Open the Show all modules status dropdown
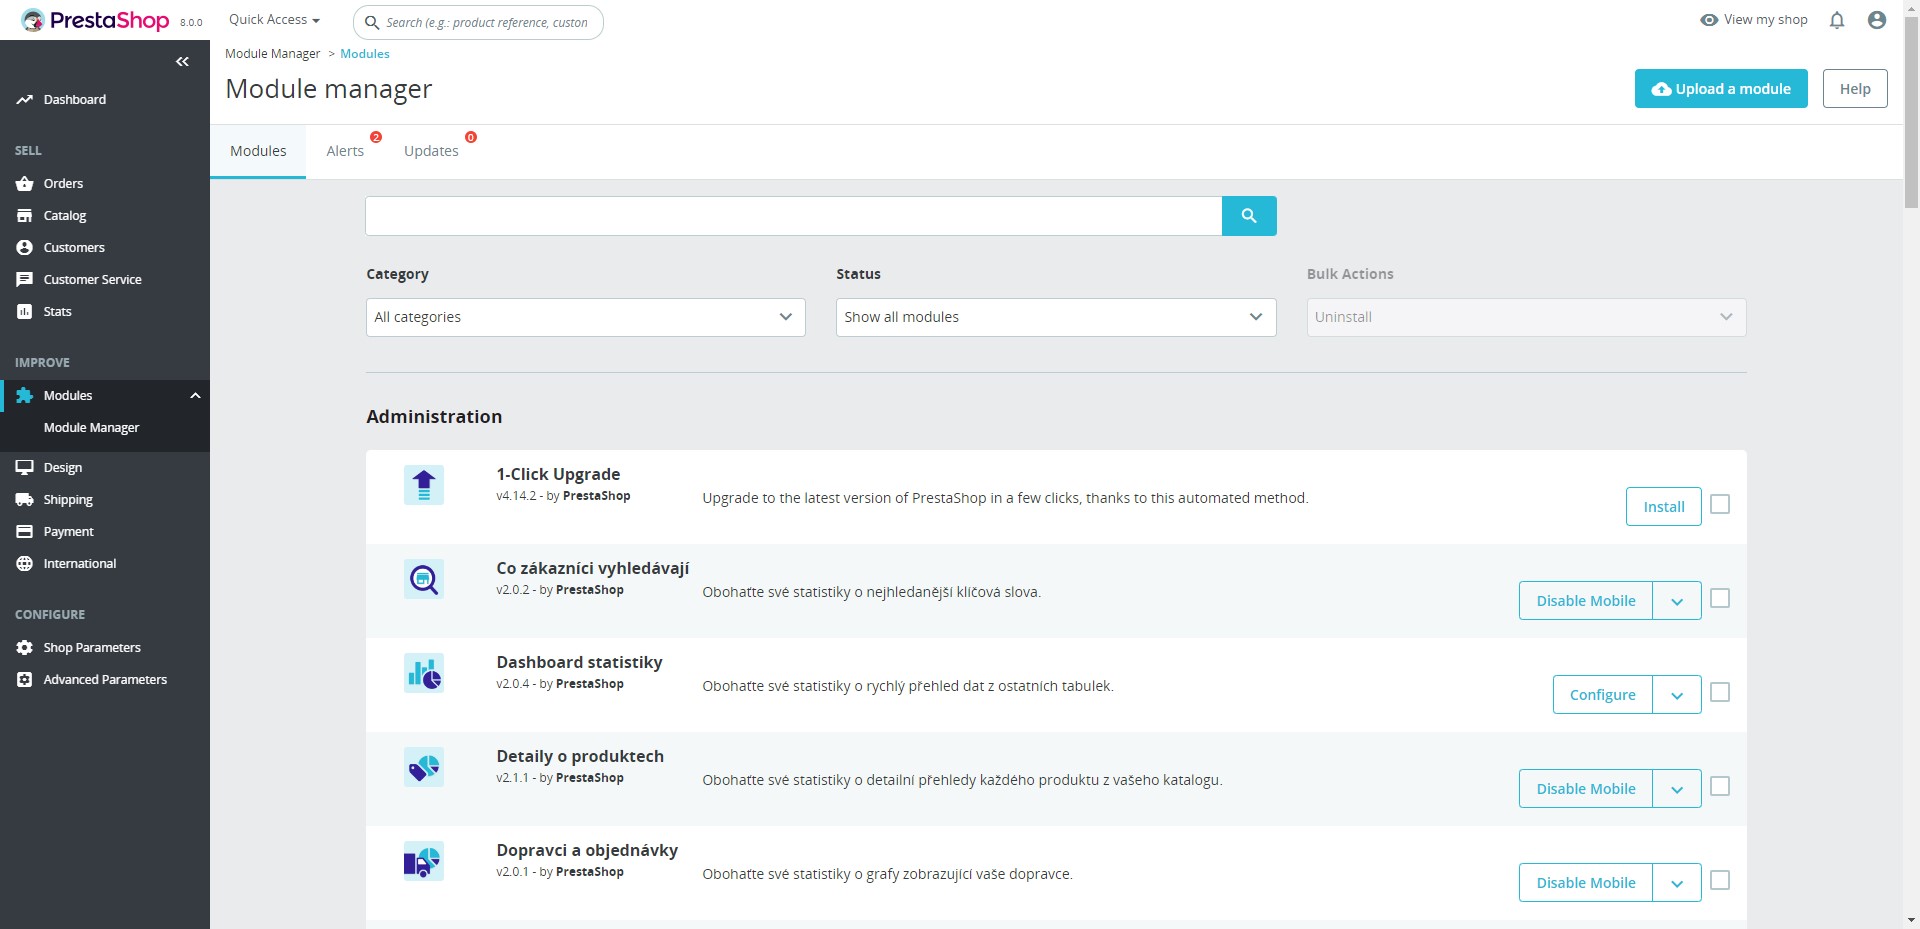Viewport: 1920px width, 929px height. point(1055,317)
